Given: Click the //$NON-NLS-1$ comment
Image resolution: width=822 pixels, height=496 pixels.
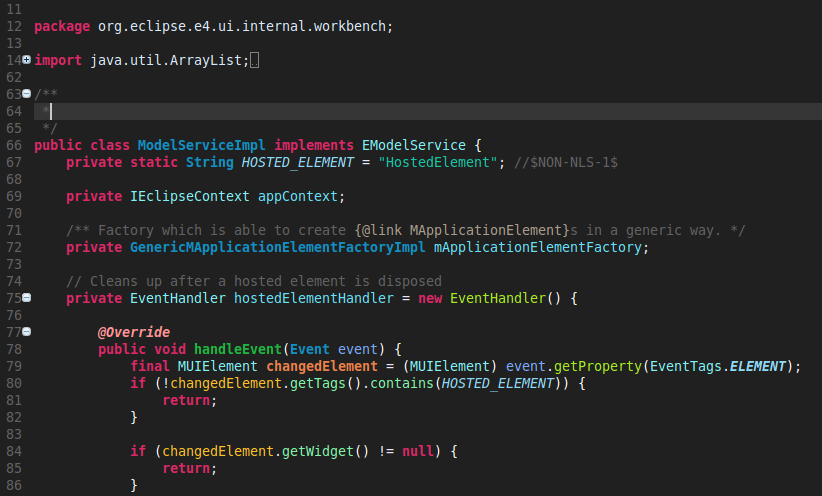Looking at the screenshot, I should point(566,163).
